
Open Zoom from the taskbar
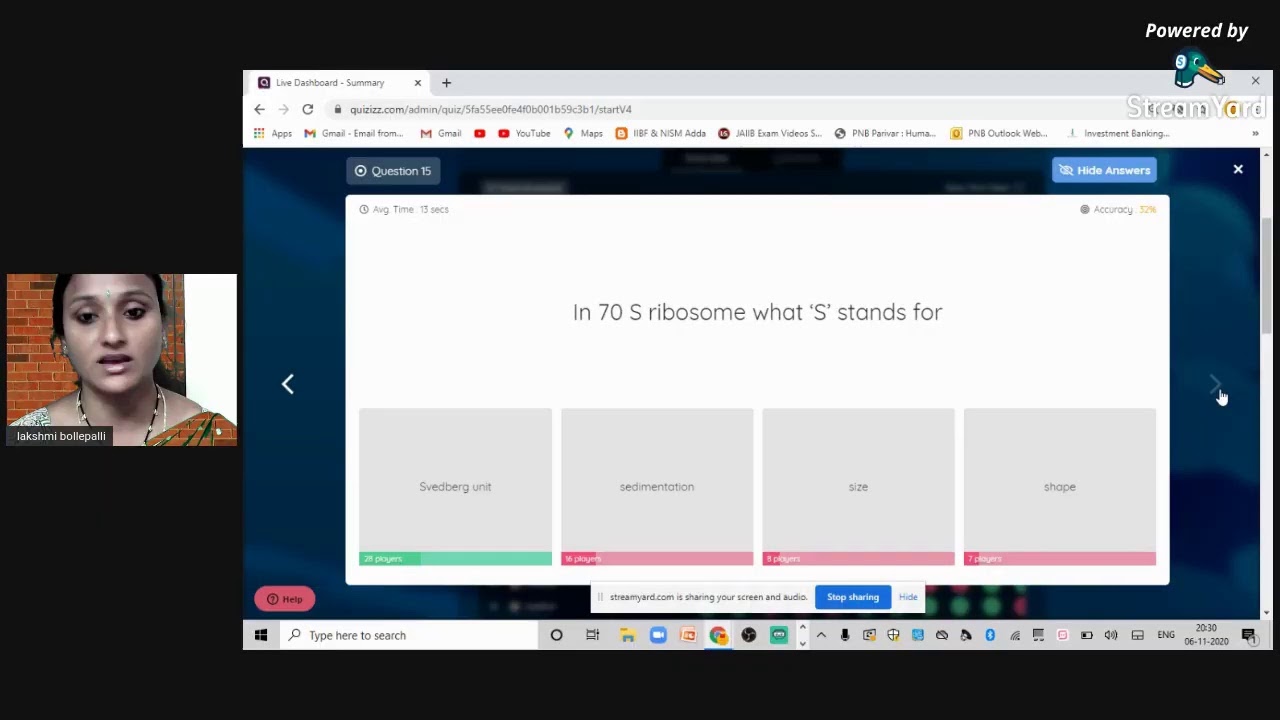[x=658, y=635]
